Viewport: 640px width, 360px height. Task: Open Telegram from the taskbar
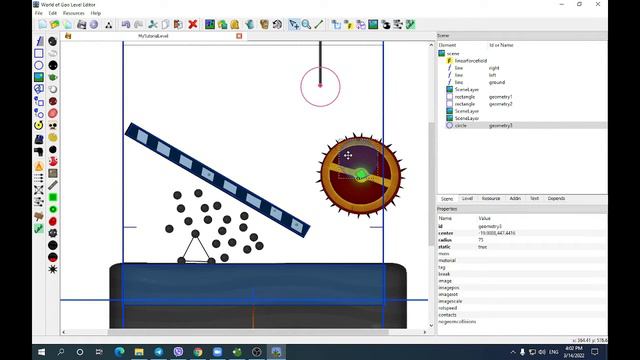point(158,352)
